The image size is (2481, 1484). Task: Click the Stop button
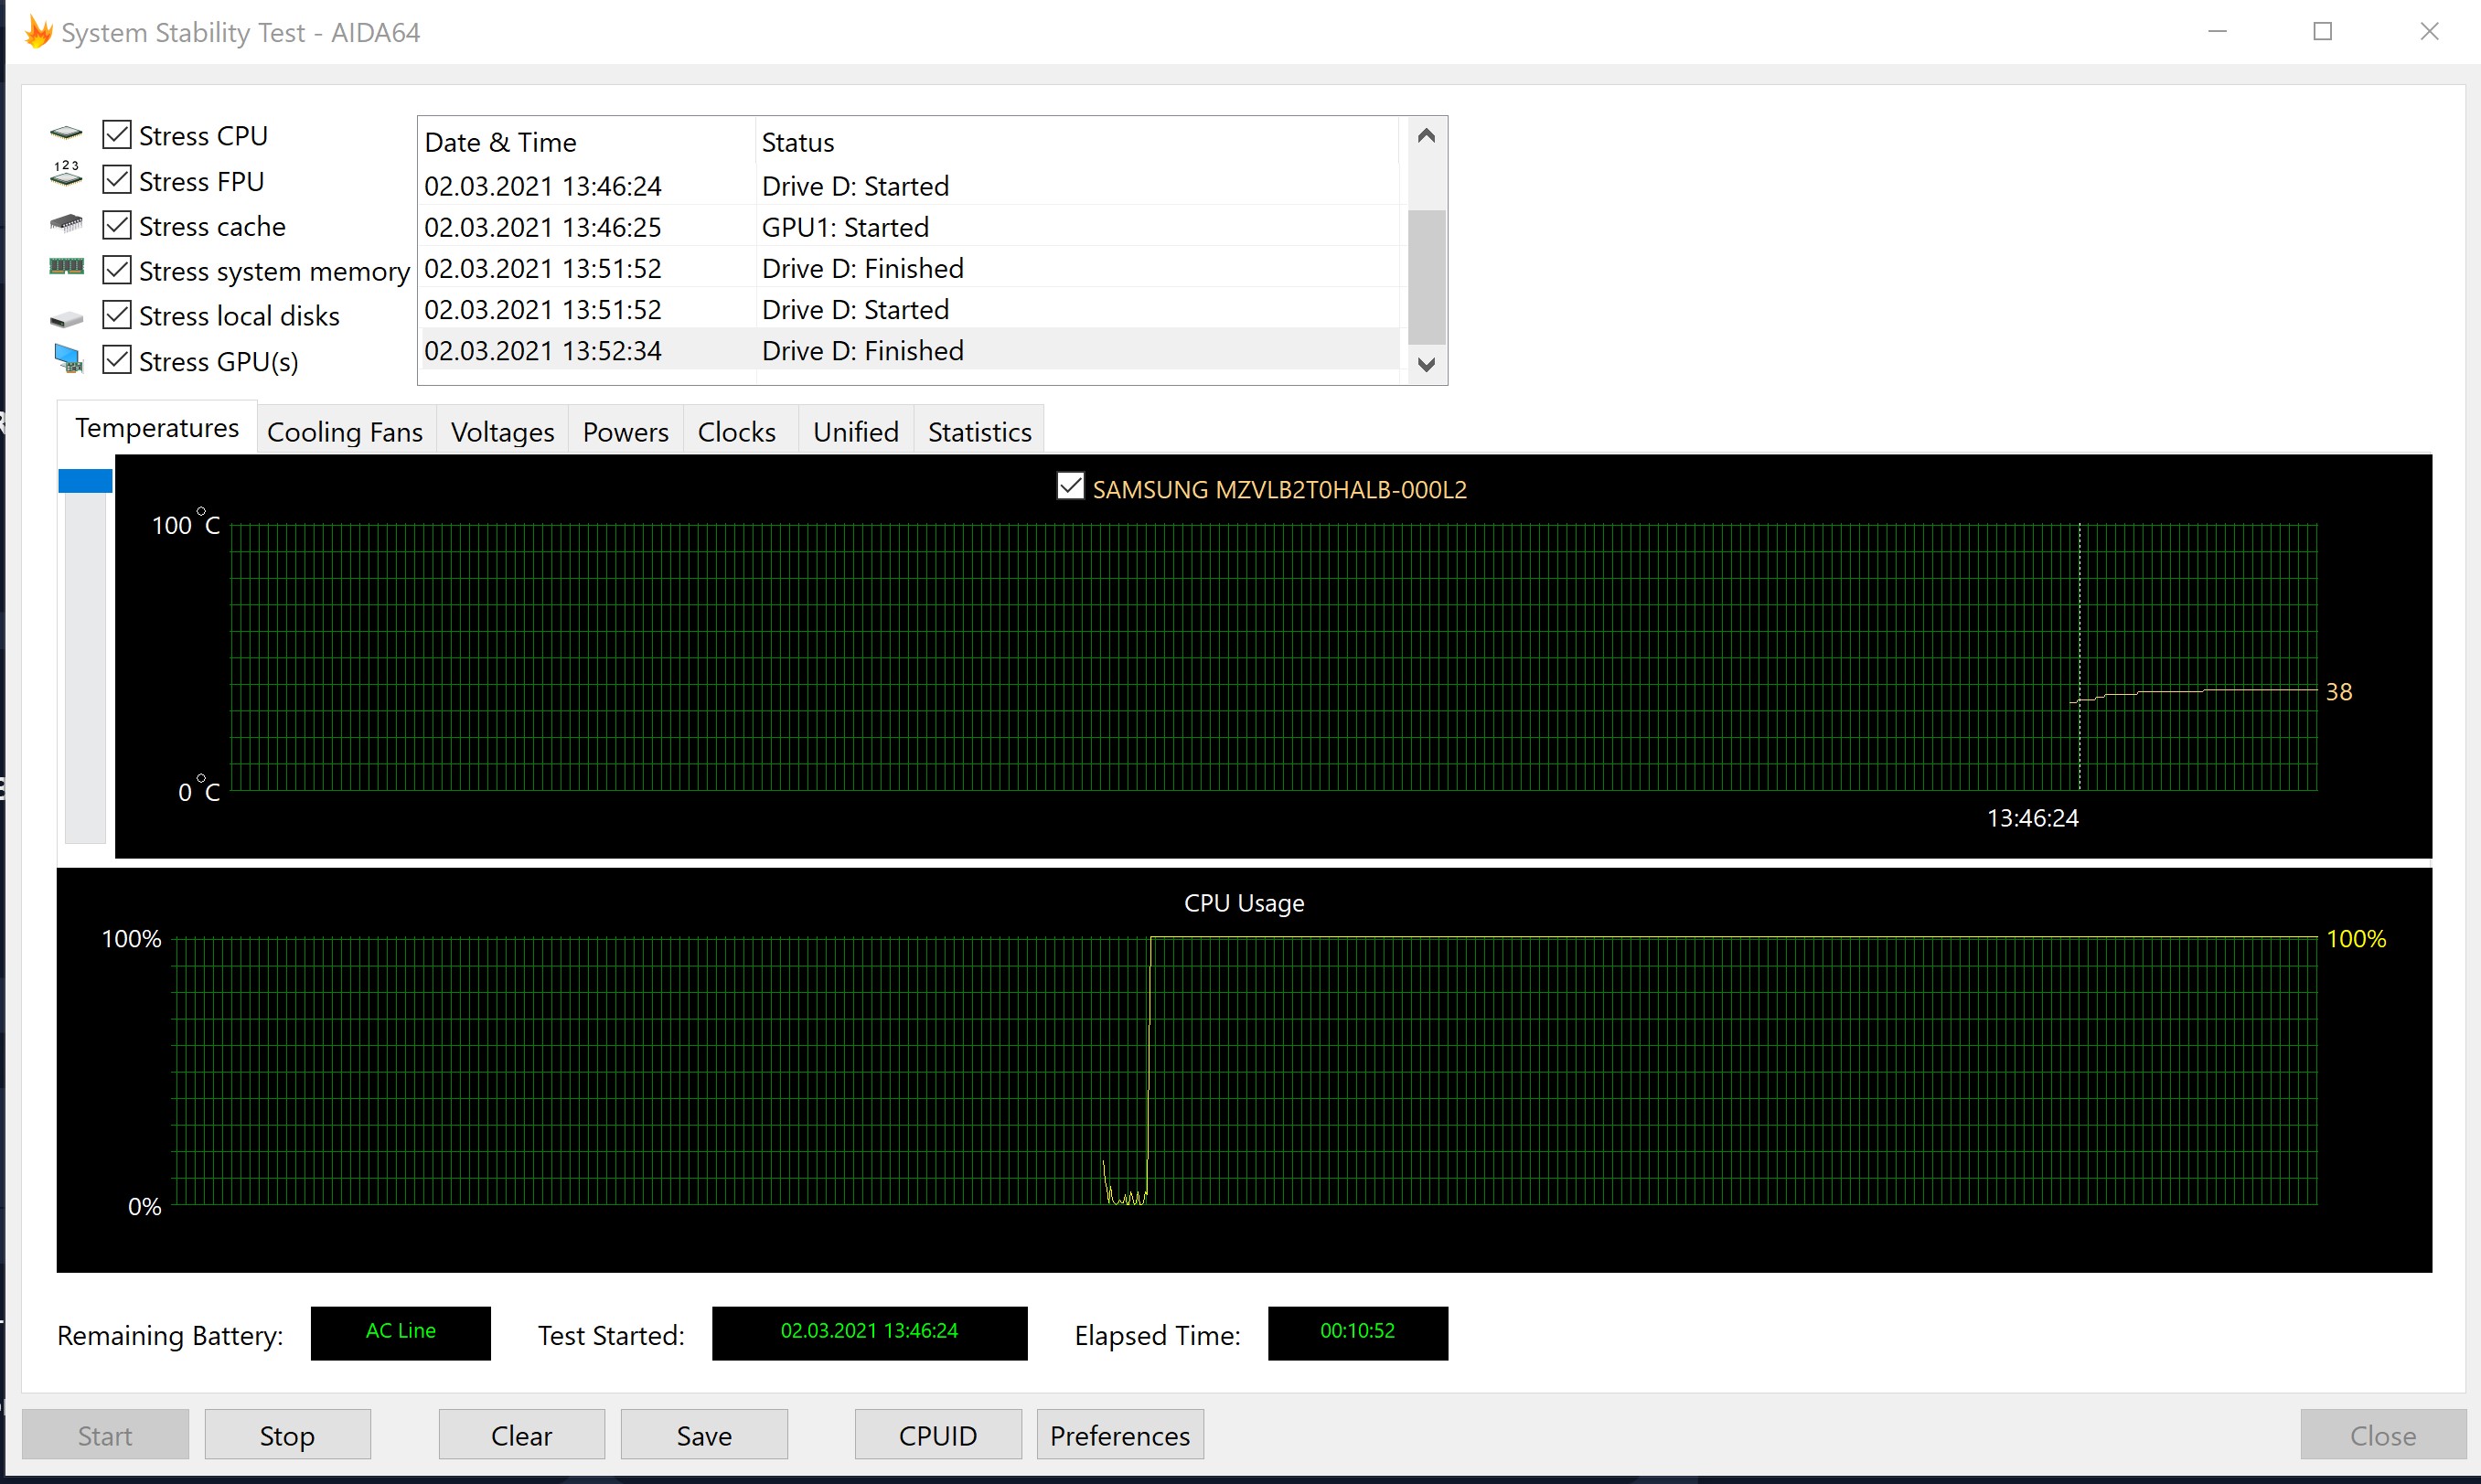[x=288, y=1435]
